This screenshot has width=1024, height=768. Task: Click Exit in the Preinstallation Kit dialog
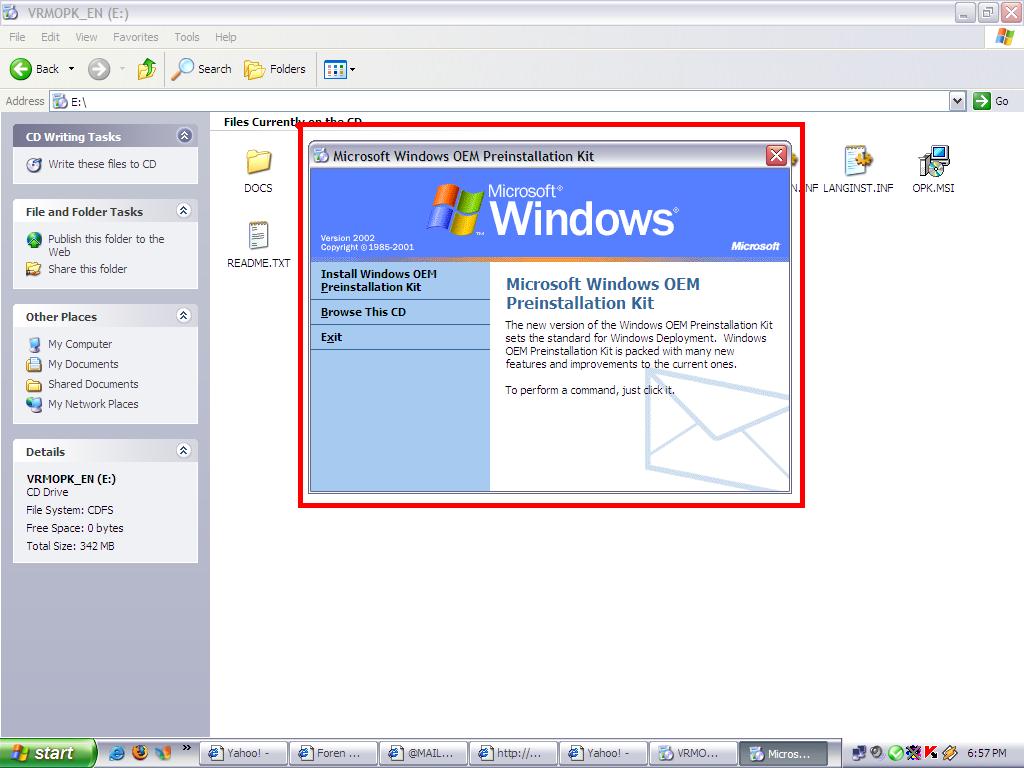(400, 337)
